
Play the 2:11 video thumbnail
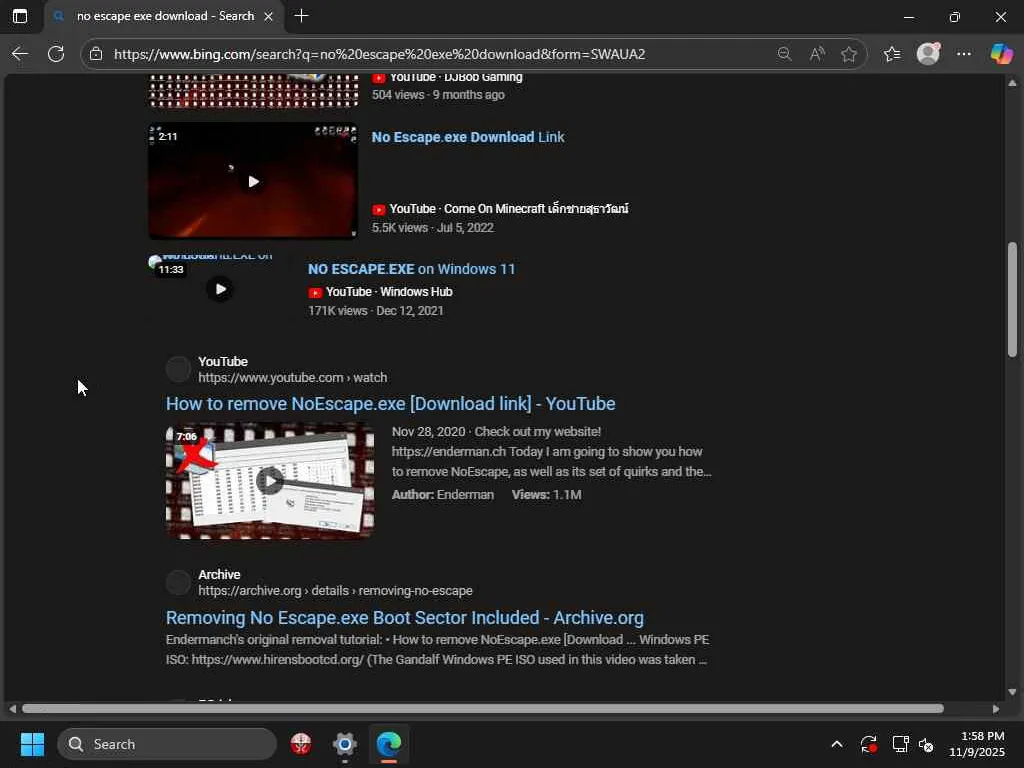(x=253, y=181)
